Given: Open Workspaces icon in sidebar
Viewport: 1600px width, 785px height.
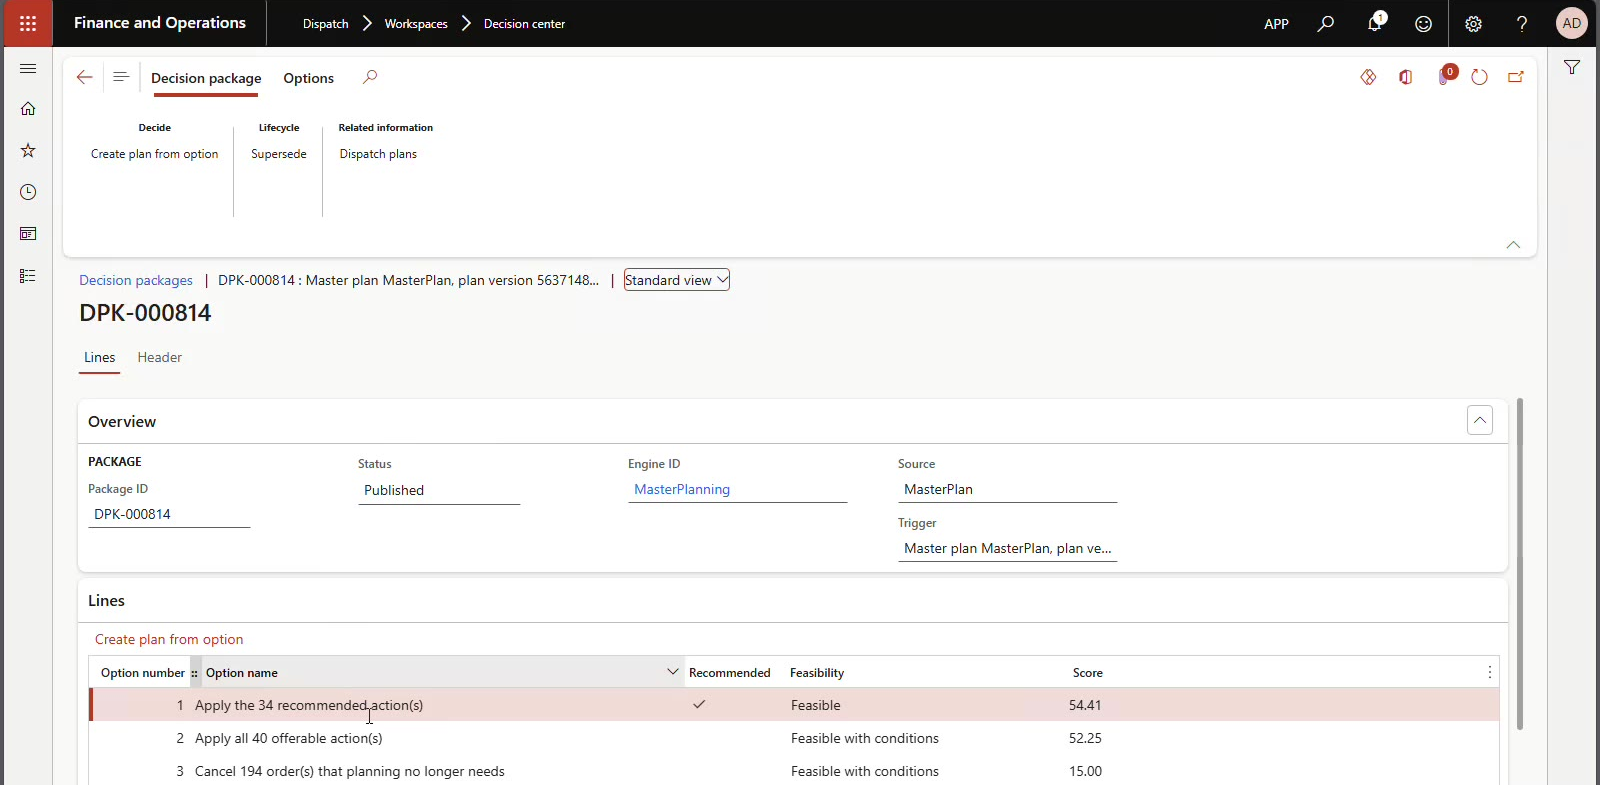Looking at the screenshot, I should coord(28,234).
